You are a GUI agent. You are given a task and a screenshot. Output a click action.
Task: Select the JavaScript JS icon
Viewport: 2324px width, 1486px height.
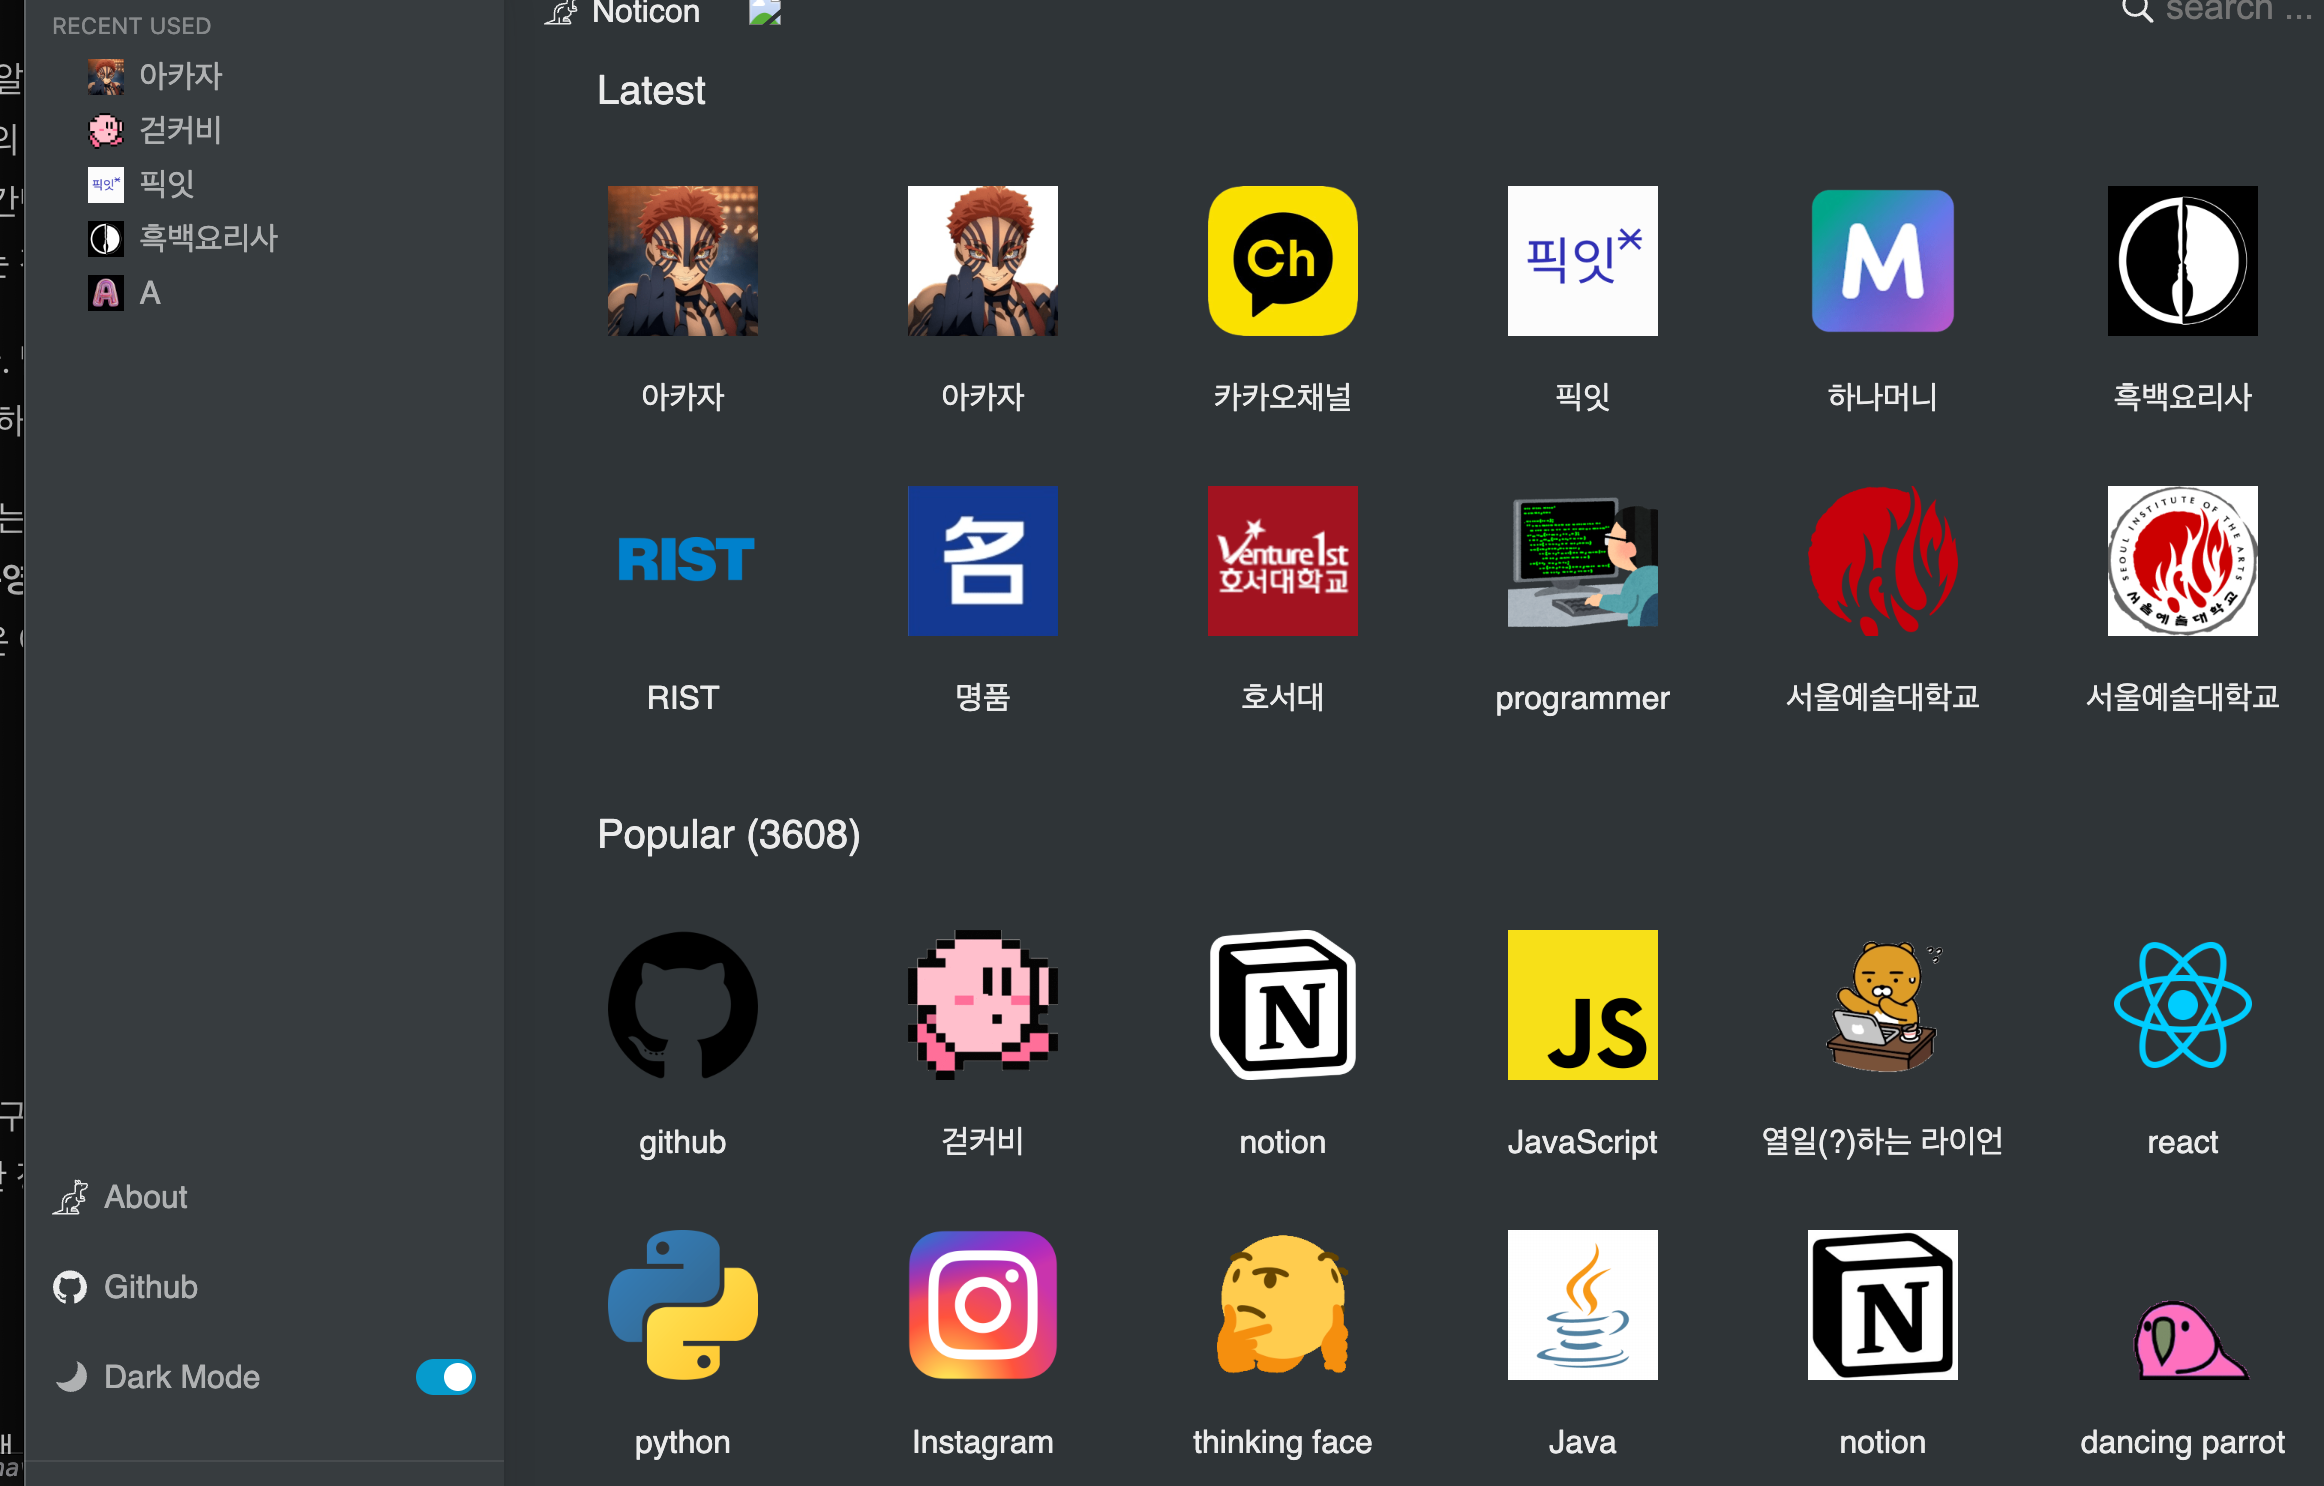[1582, 1005]
